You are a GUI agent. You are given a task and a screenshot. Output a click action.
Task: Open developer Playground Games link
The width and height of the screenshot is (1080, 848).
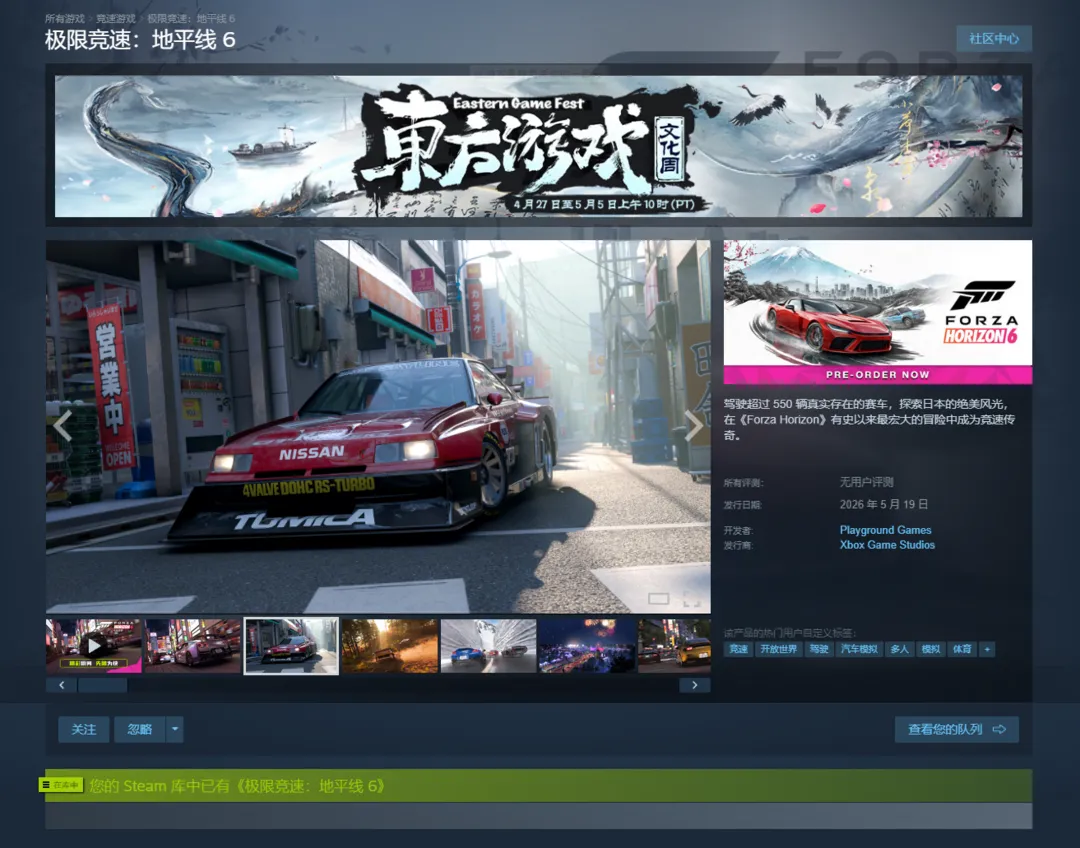point(885,530)
